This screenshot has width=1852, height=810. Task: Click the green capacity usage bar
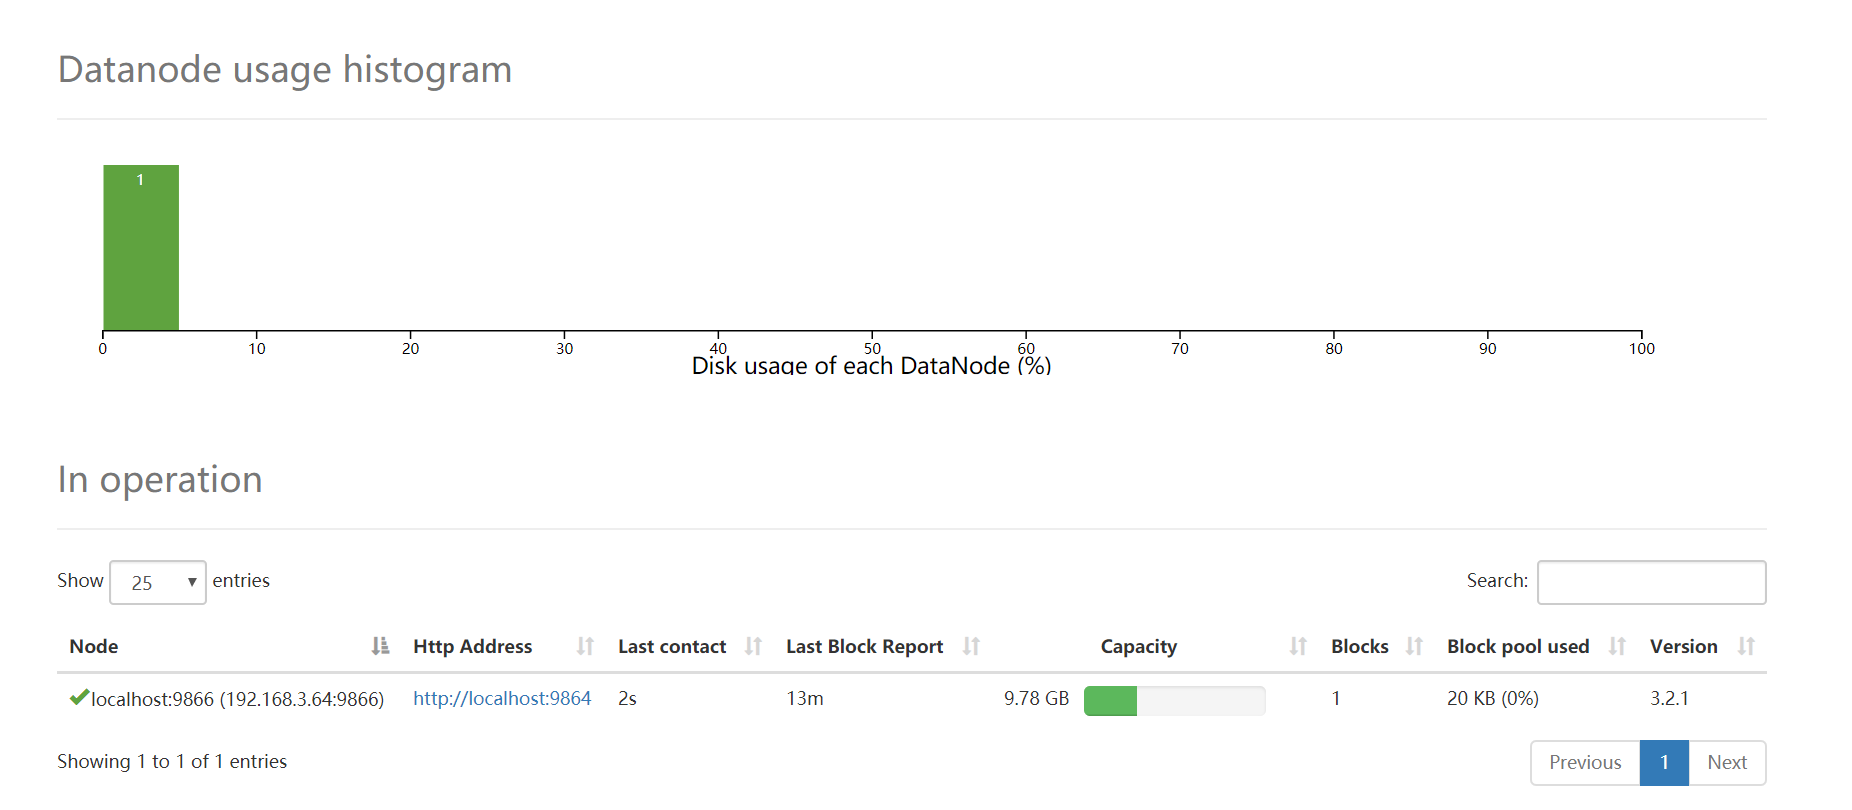coord(1110,700)
